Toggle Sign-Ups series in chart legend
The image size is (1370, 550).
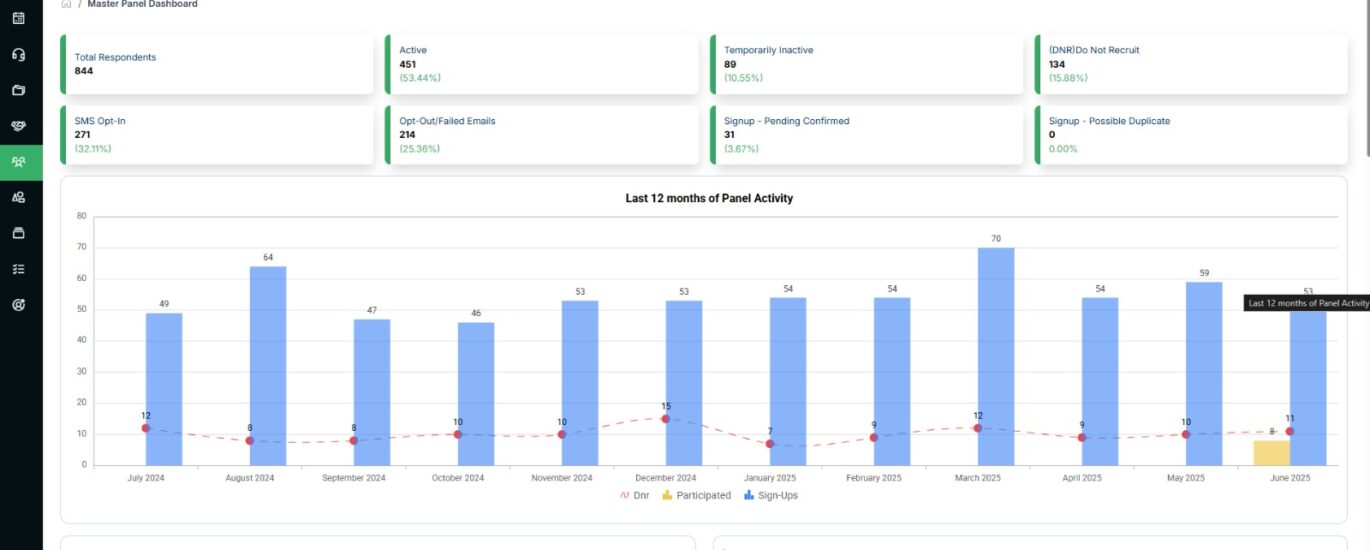(x=770, y=495)
